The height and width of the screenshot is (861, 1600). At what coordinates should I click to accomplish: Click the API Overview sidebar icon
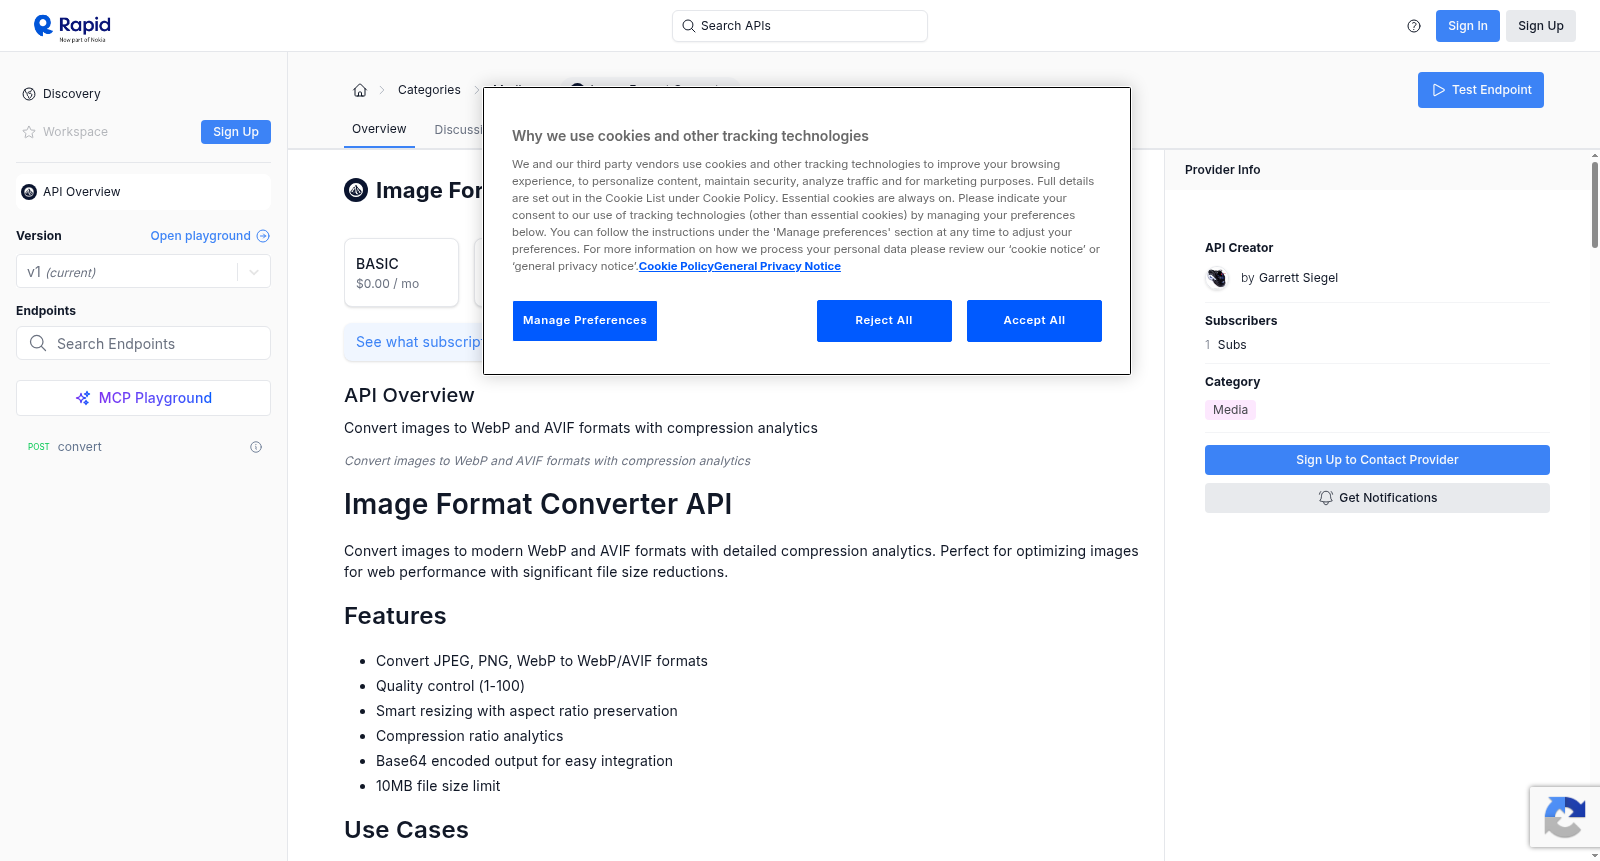(29, 192)
